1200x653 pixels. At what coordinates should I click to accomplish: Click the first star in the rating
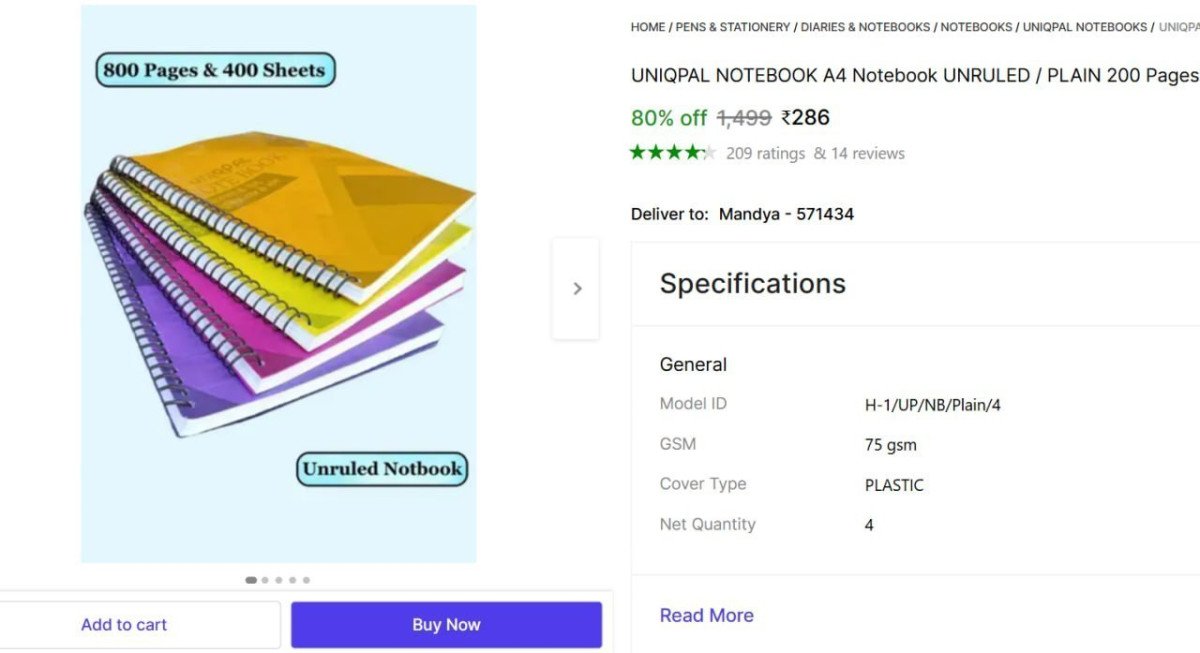[x=634, y=152]
